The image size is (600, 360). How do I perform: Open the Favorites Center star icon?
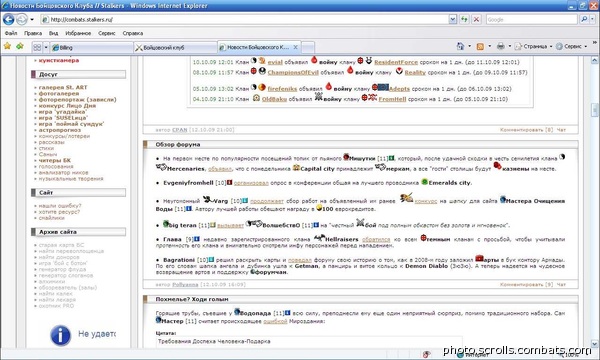pyautogui.click(x=7, y=46)
